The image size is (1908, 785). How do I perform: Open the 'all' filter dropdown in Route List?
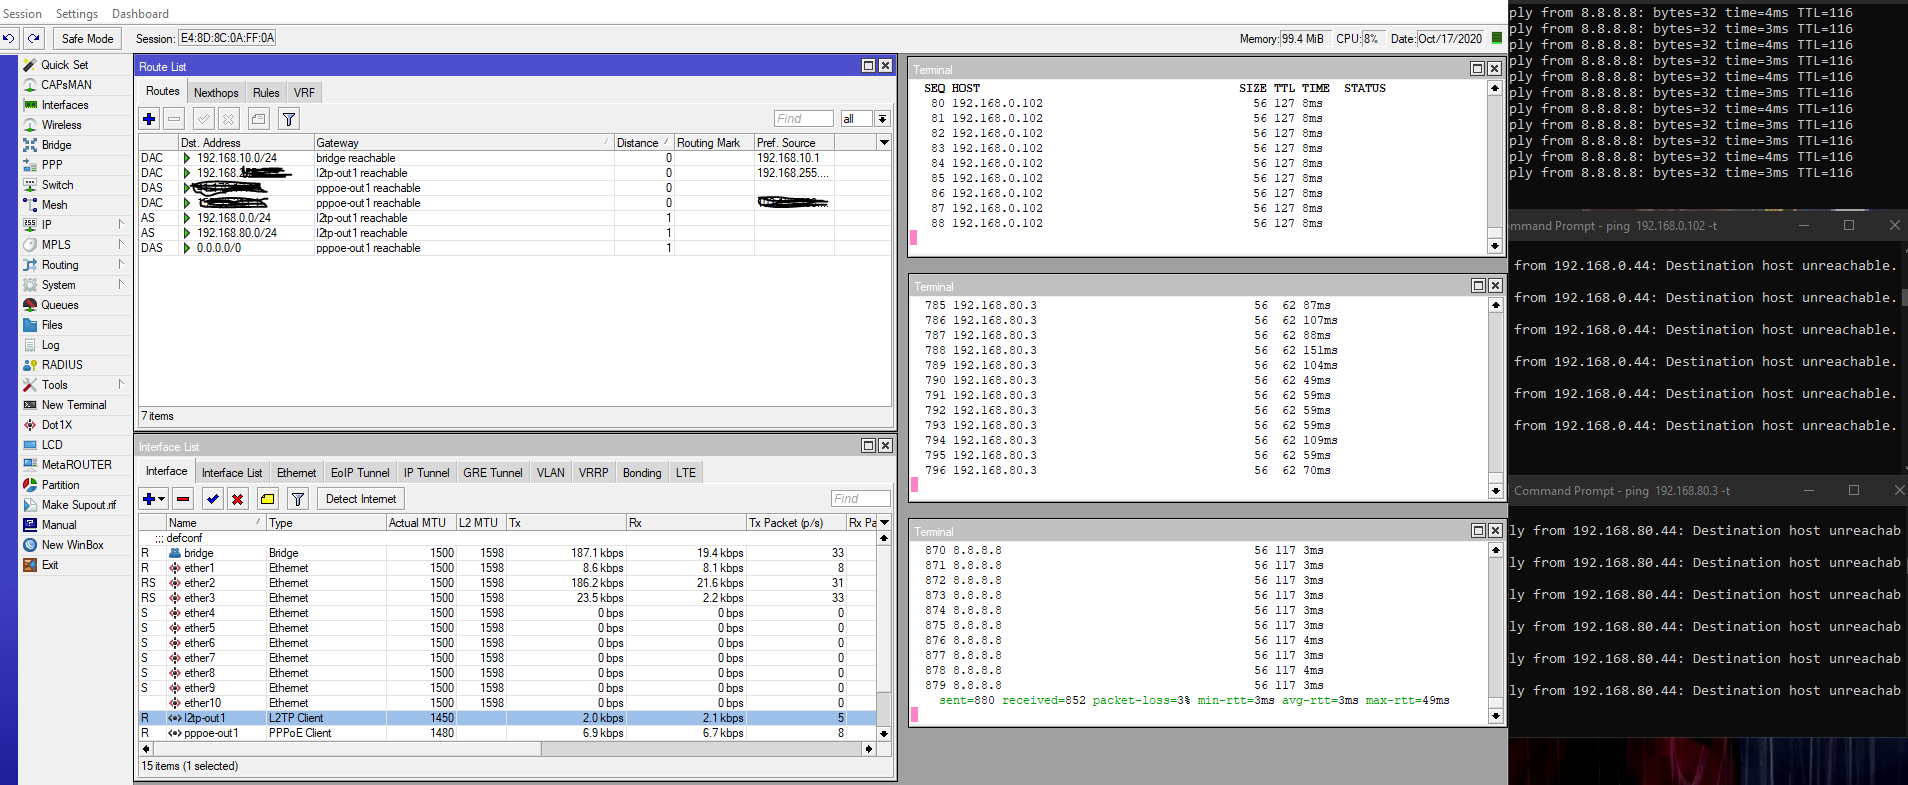(882, 119)
